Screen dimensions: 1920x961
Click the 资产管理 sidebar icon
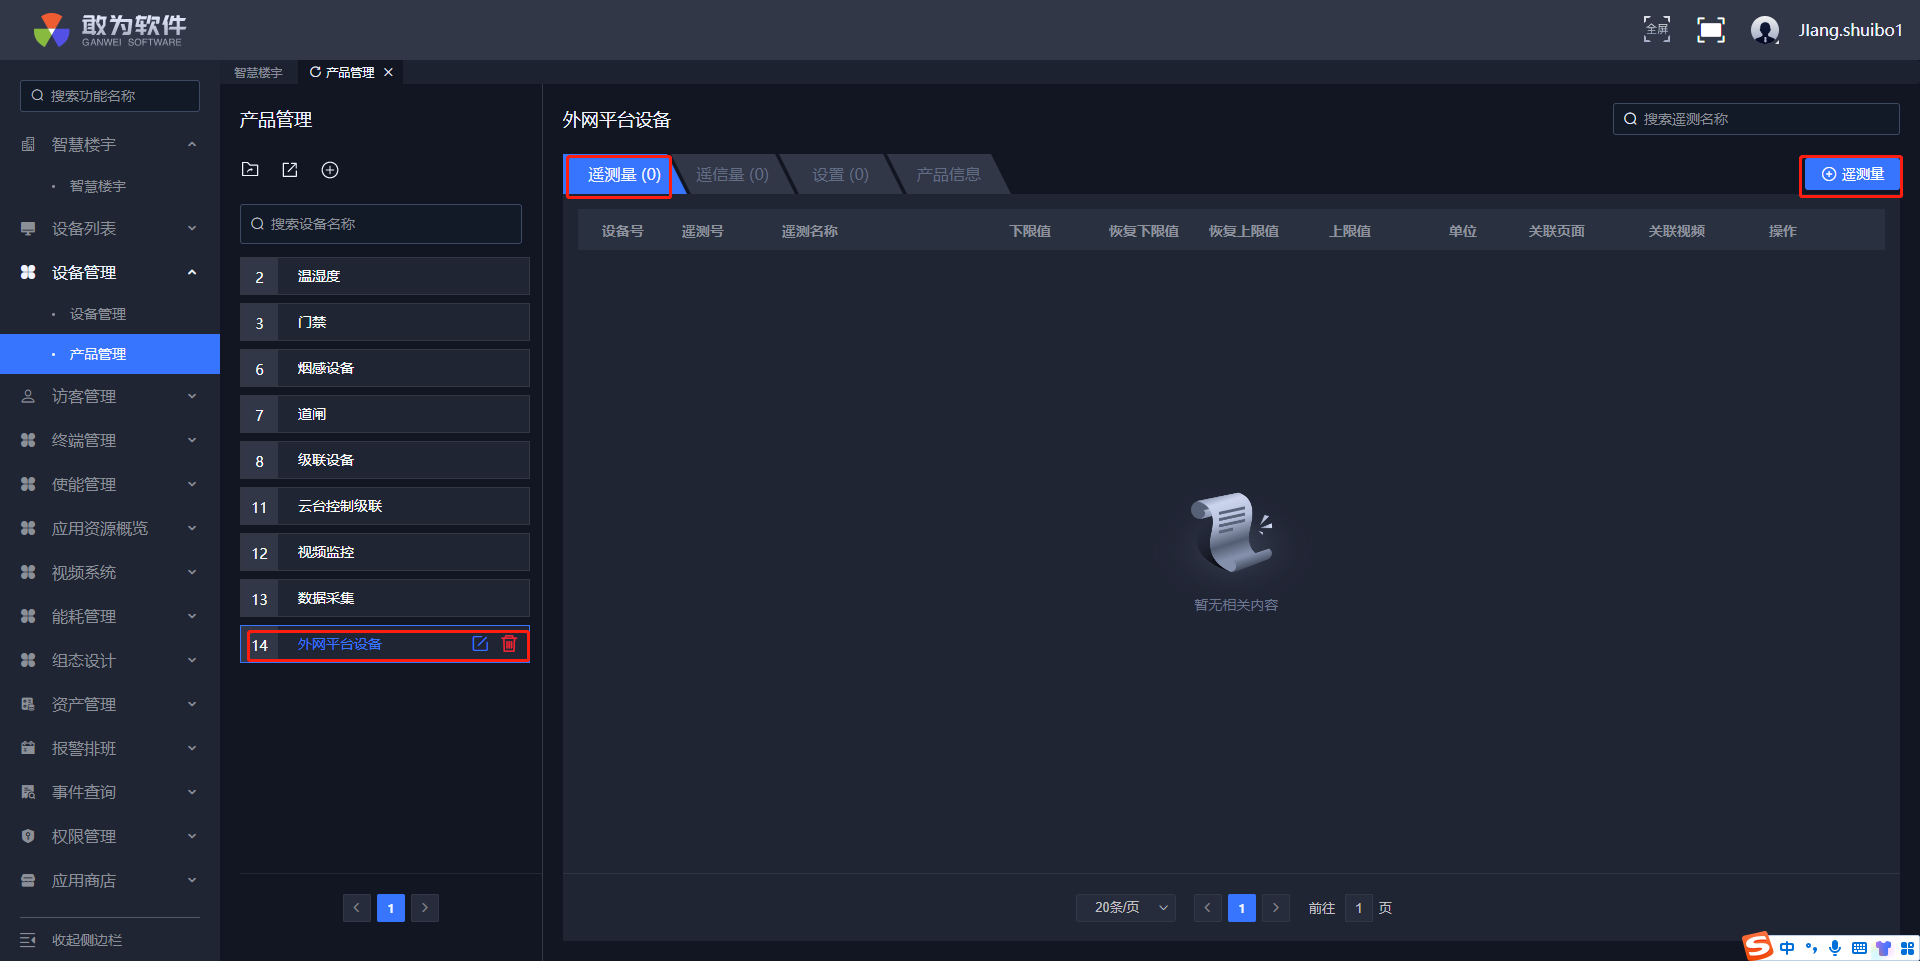point(28,705)
